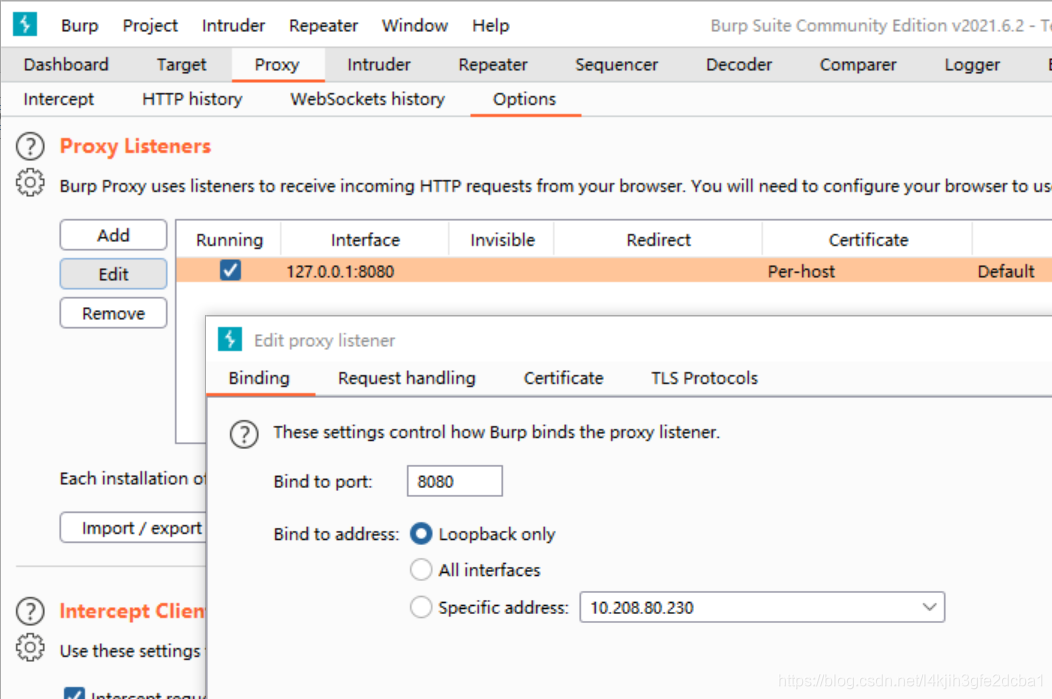
Task: Click Bind to port input field
Action: tap(454, 481)
